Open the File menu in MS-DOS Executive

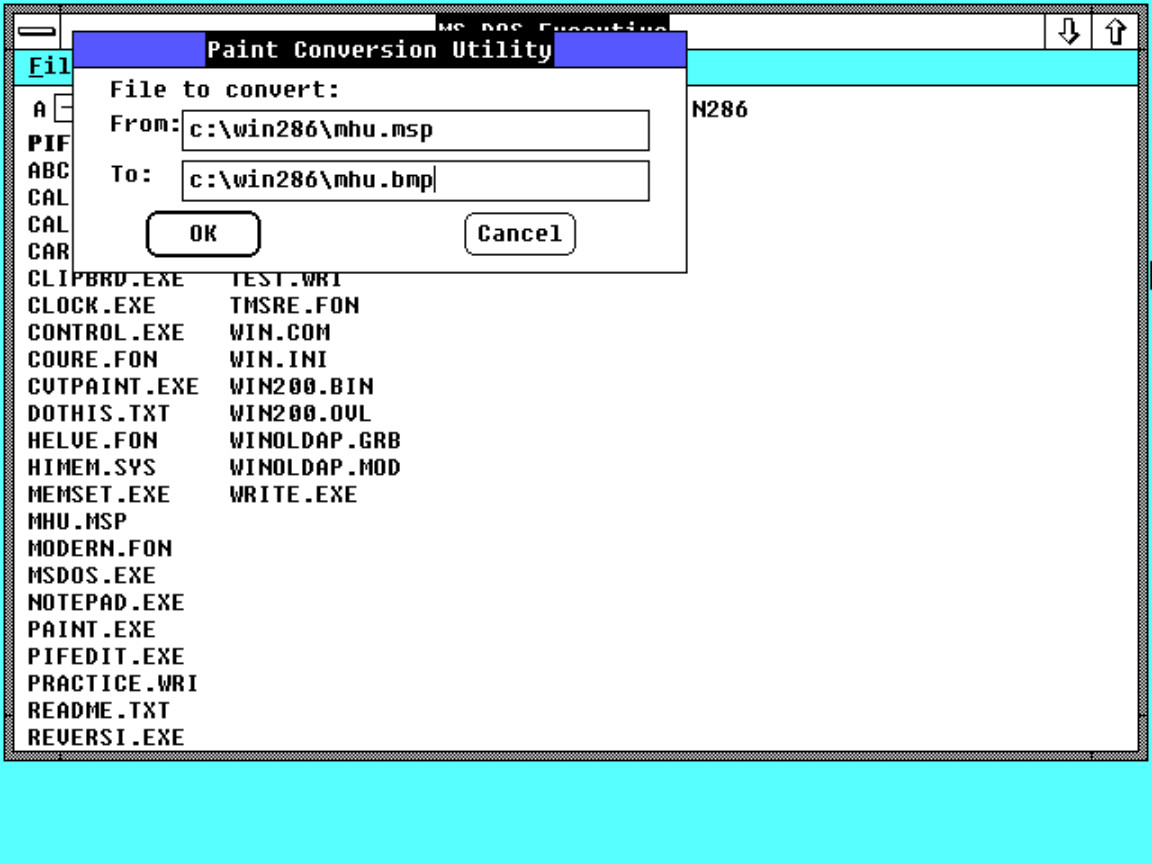point(49,67)
